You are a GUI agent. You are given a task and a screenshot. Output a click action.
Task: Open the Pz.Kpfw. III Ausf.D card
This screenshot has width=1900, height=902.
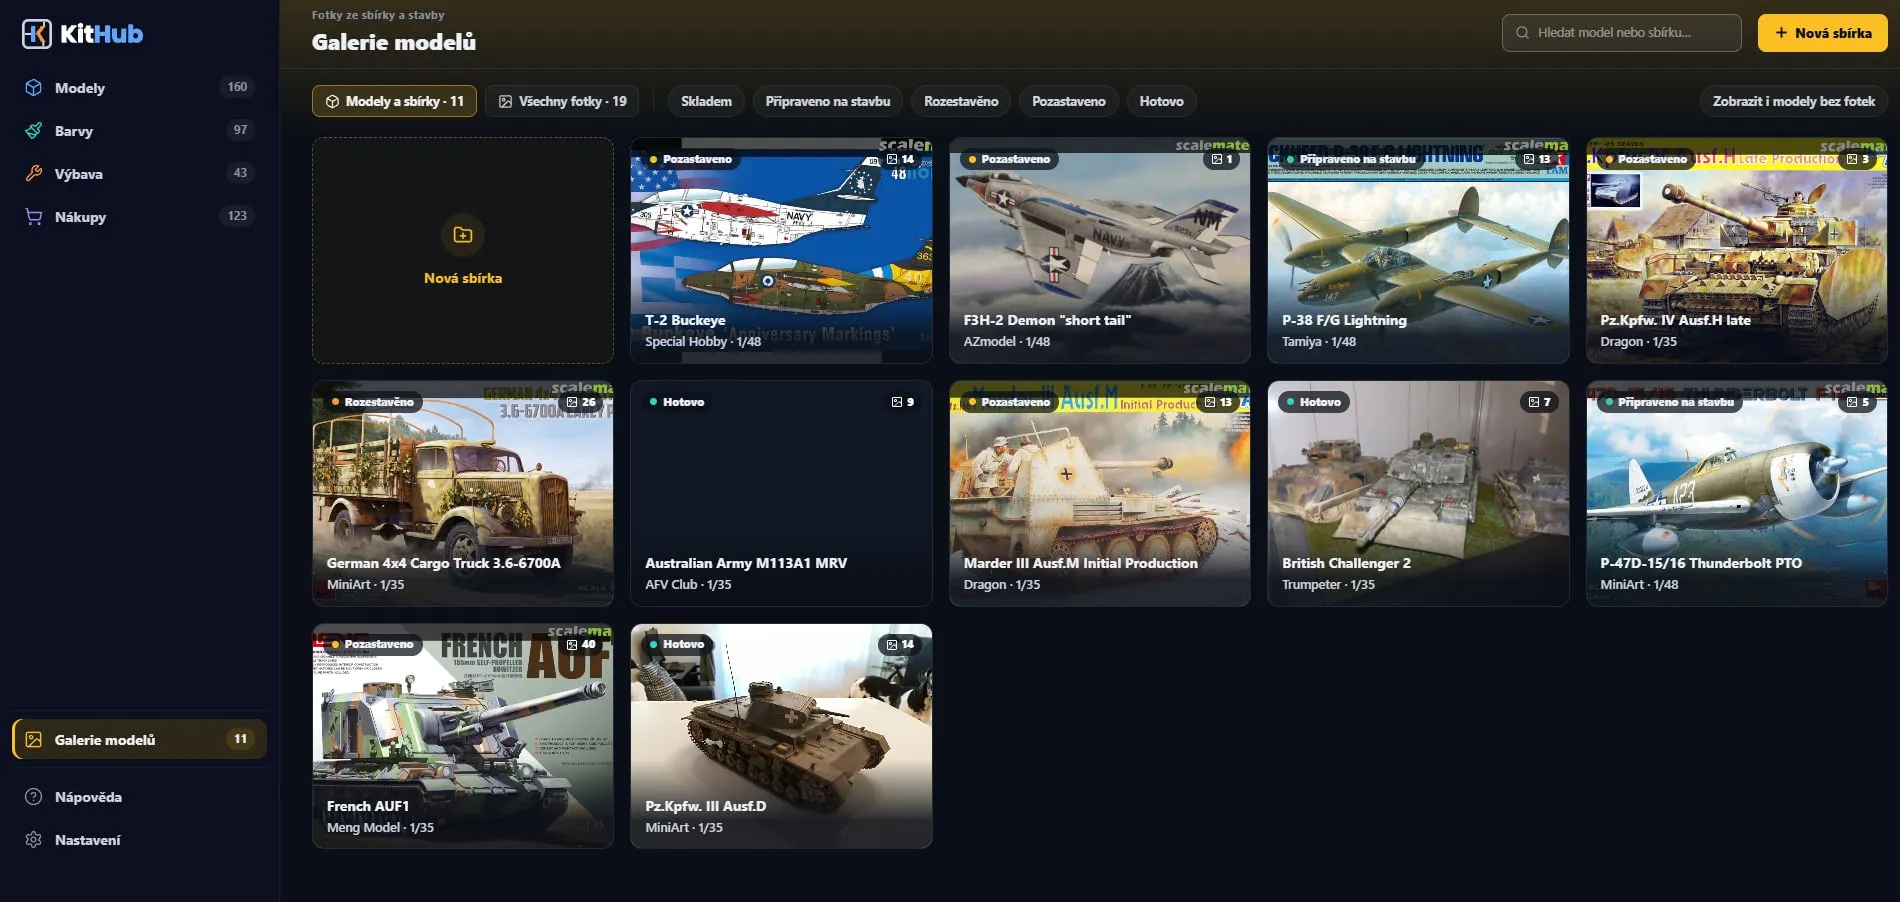coord(781,736)
